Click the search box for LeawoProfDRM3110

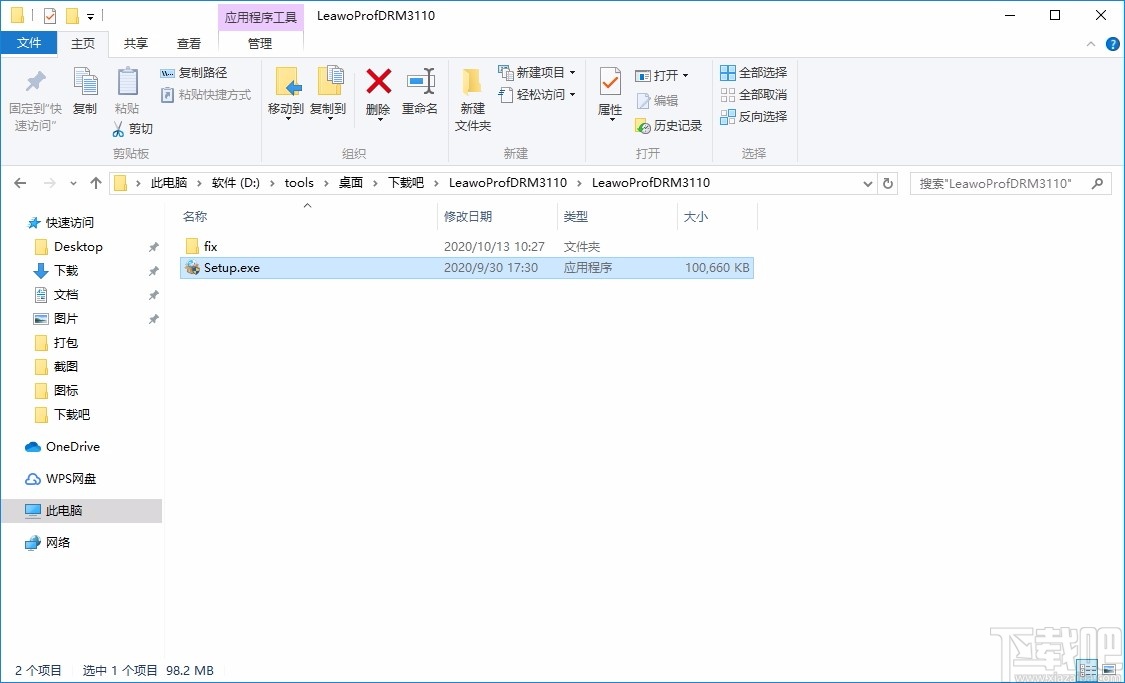pos(1000,183)
